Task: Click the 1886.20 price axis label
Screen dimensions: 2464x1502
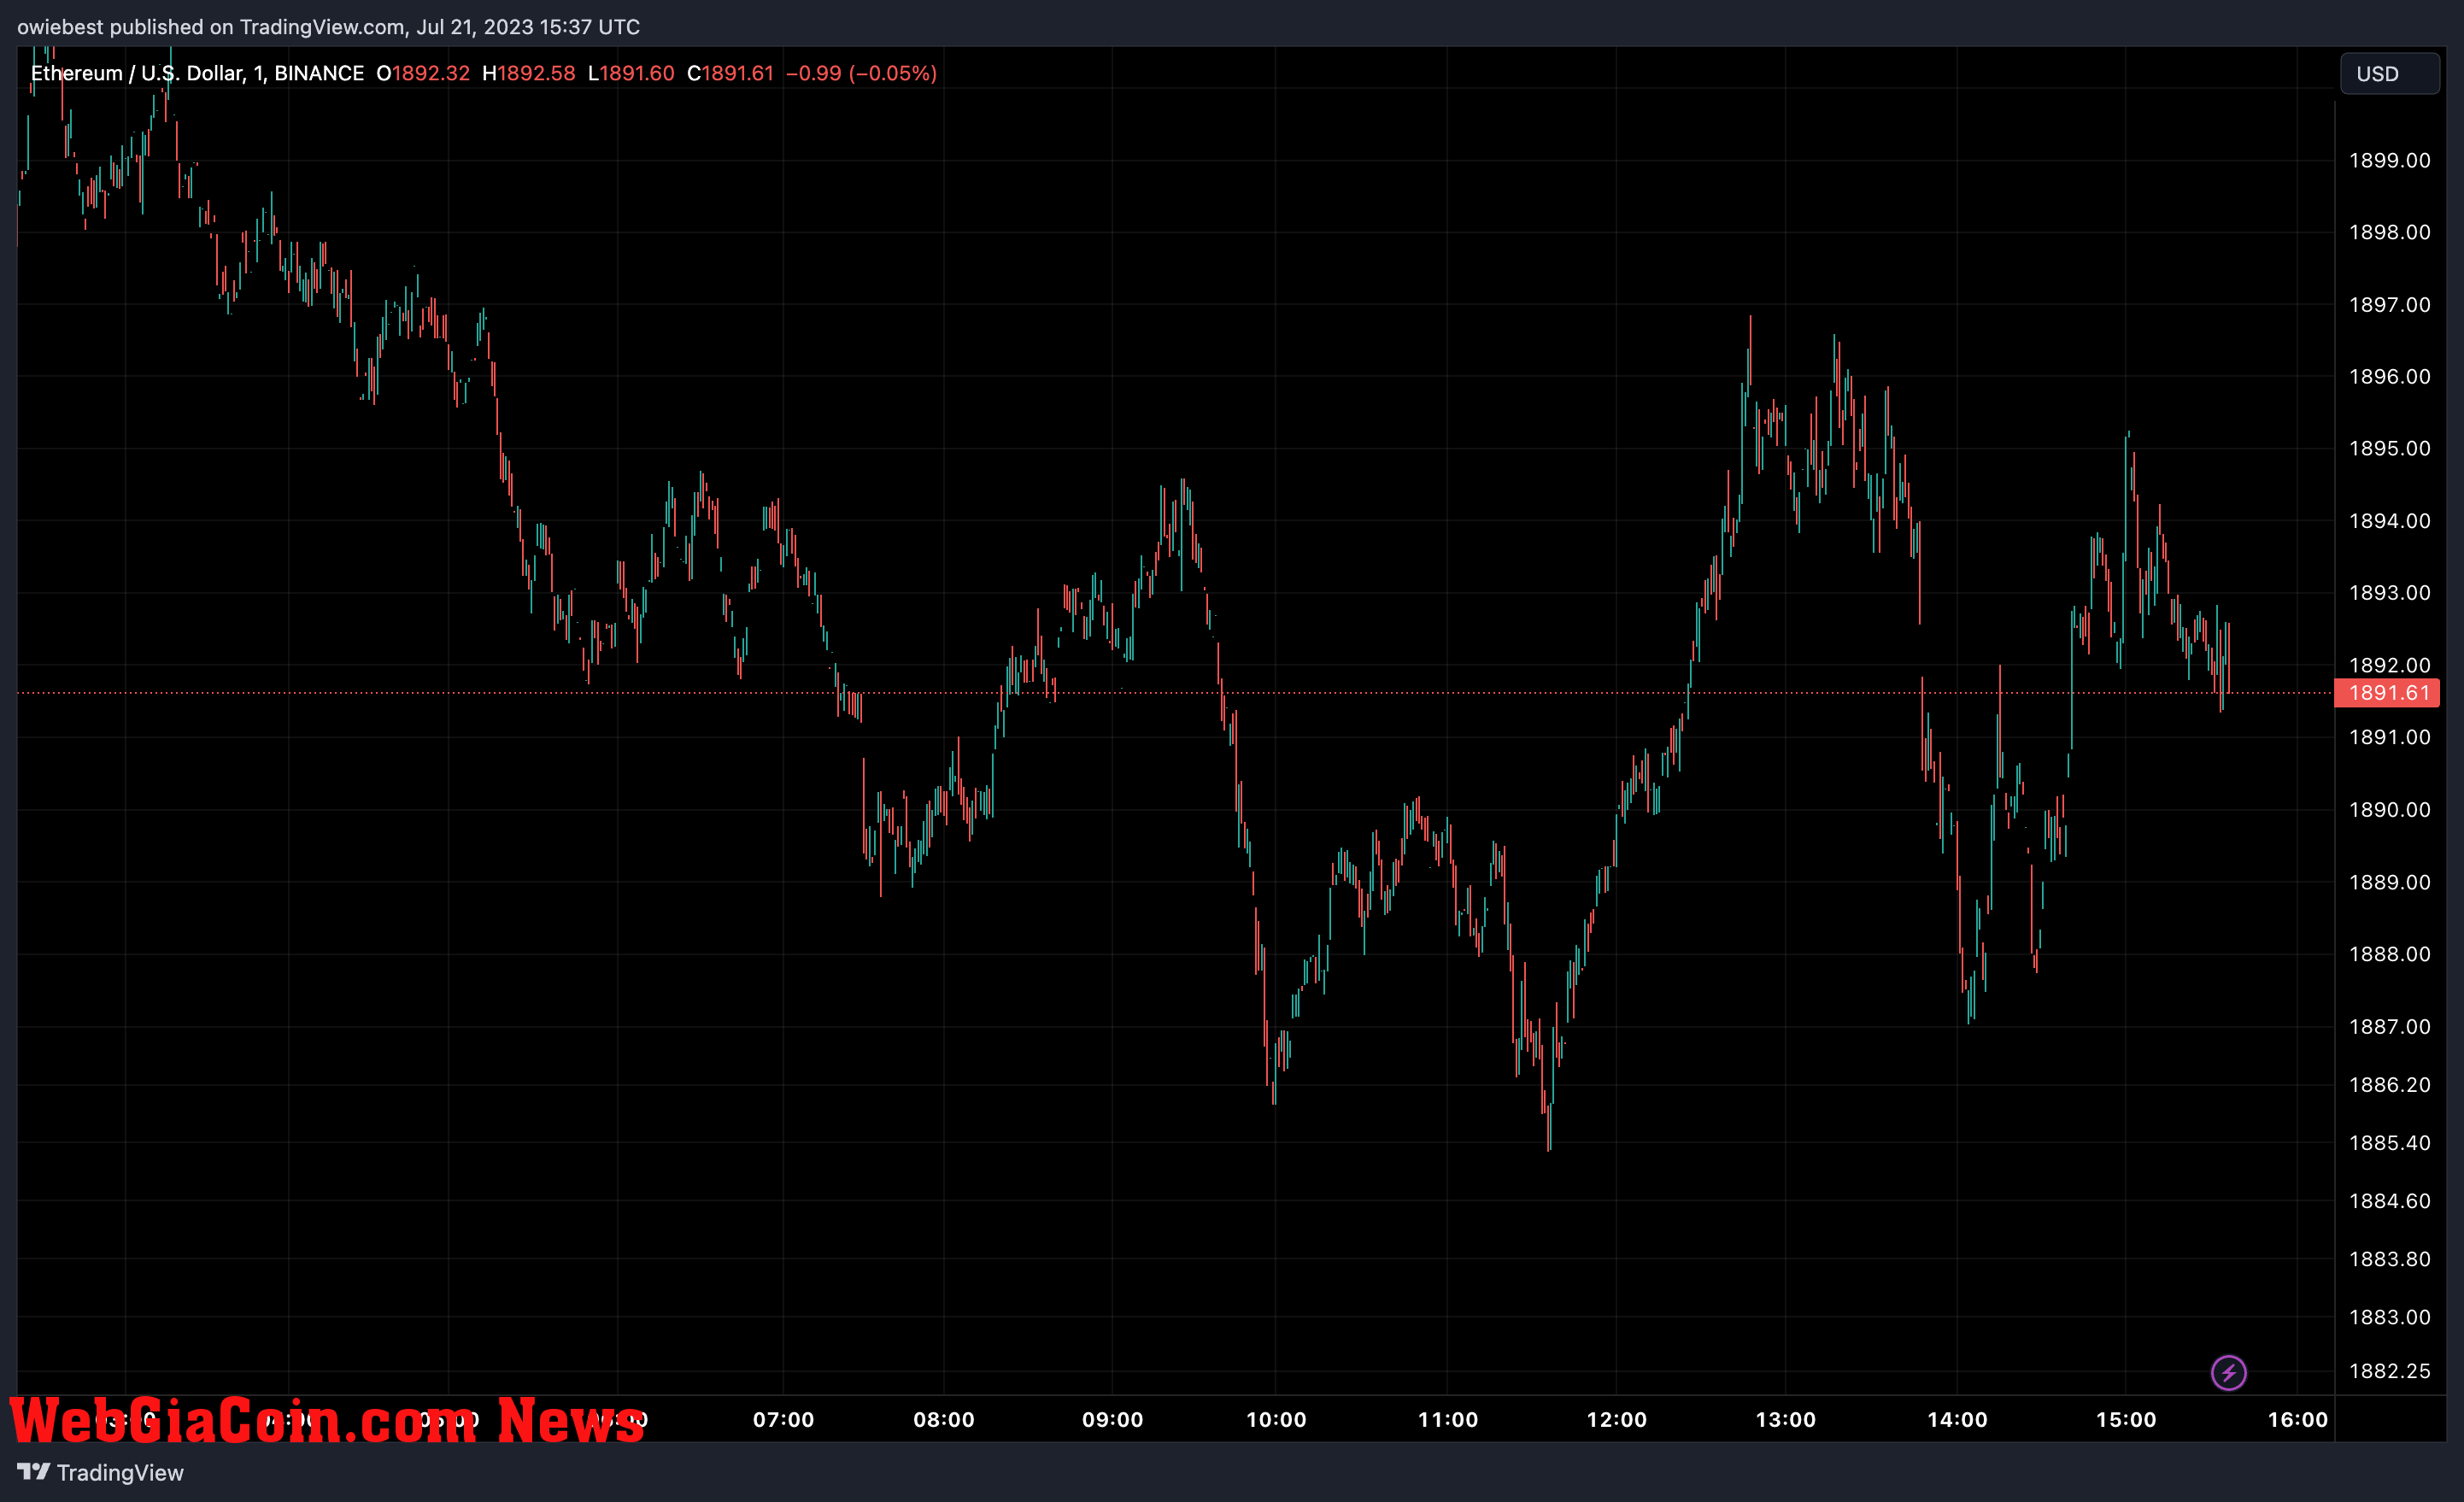Action: pyautogui.click(x=2389, y=1085)
